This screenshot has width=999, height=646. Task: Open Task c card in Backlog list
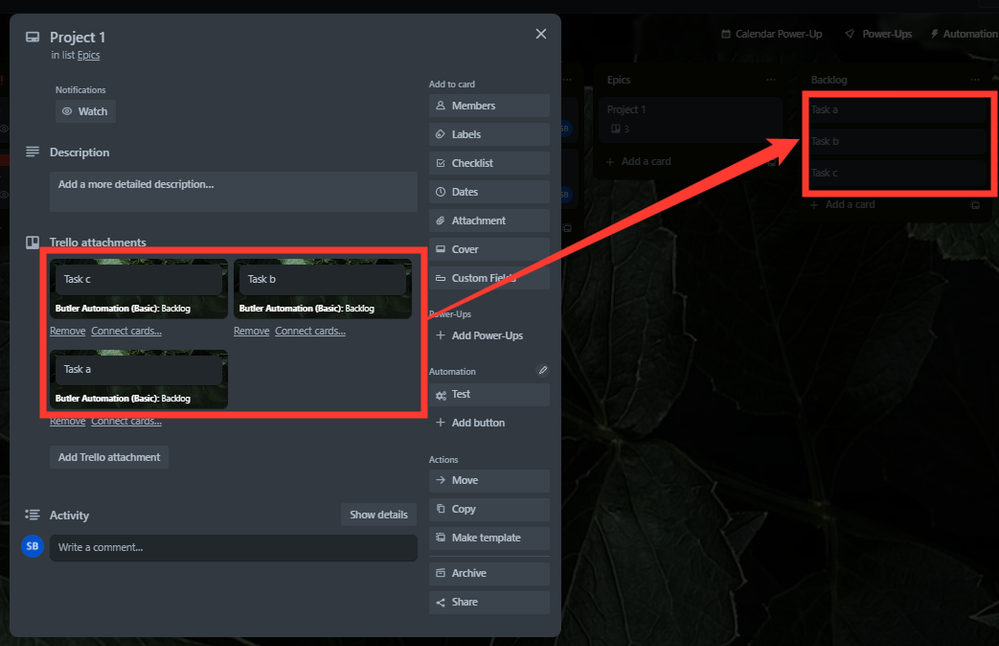(897, 173)
